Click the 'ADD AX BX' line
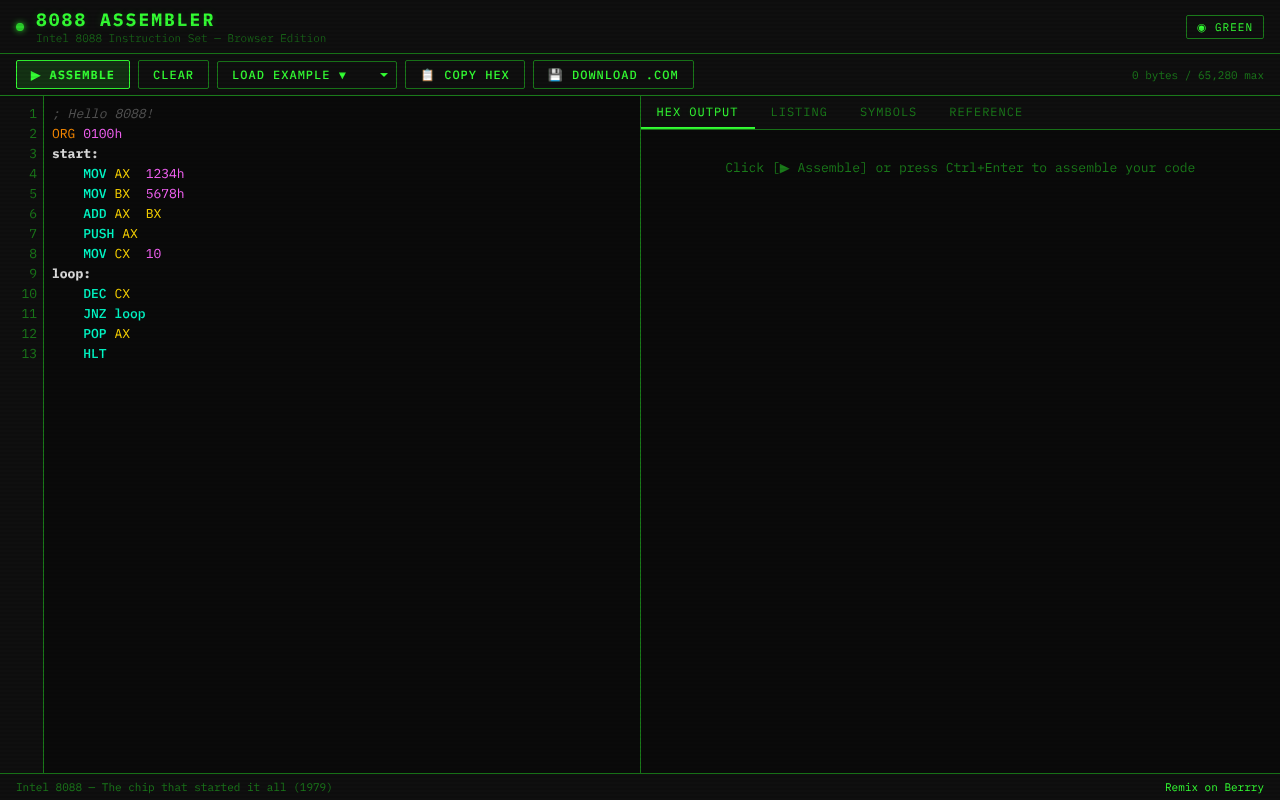1280x800 pixels. tap(122, 214)
